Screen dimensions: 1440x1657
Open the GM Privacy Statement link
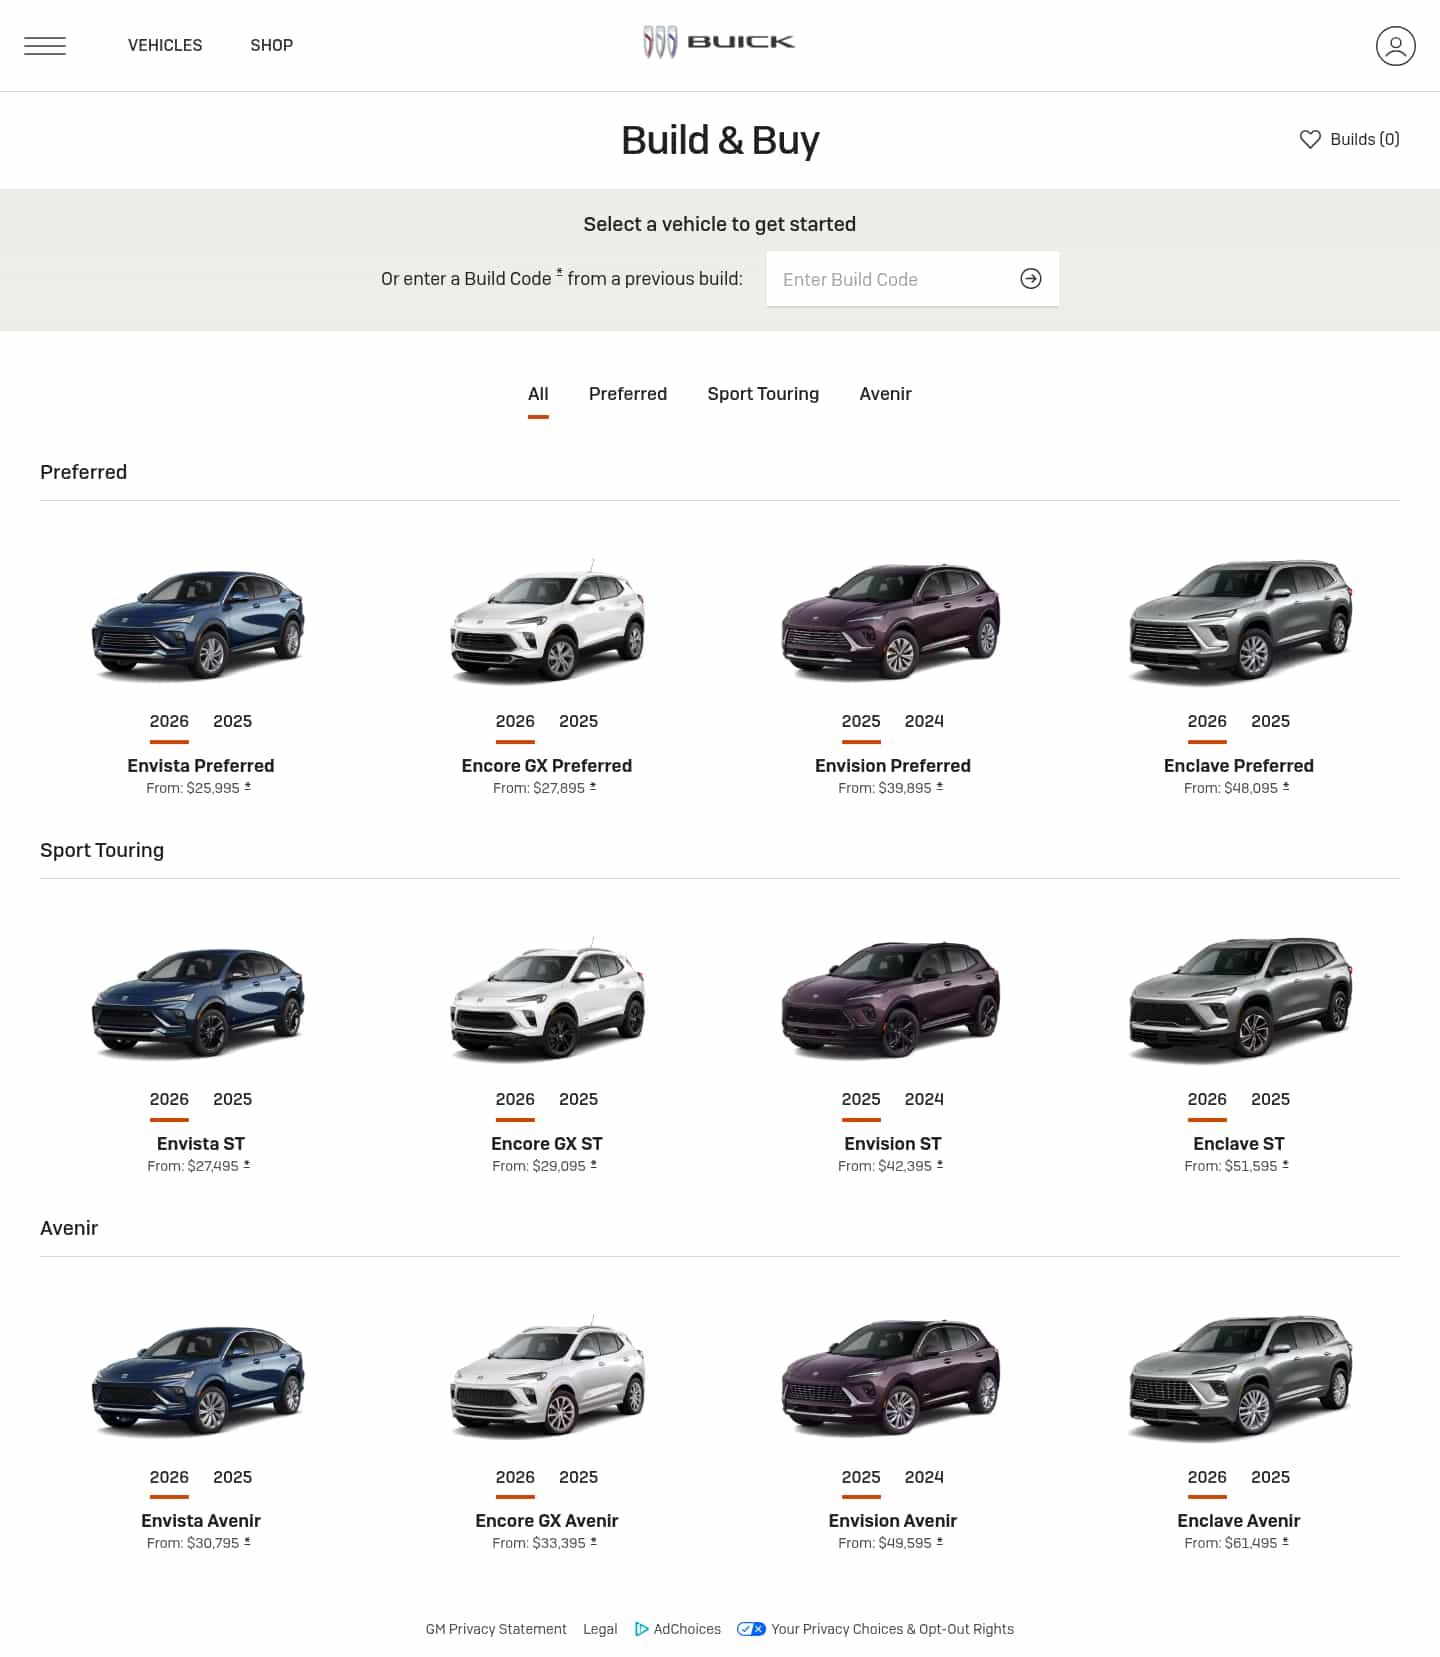pyautogui.click(x=496, y=1629)
